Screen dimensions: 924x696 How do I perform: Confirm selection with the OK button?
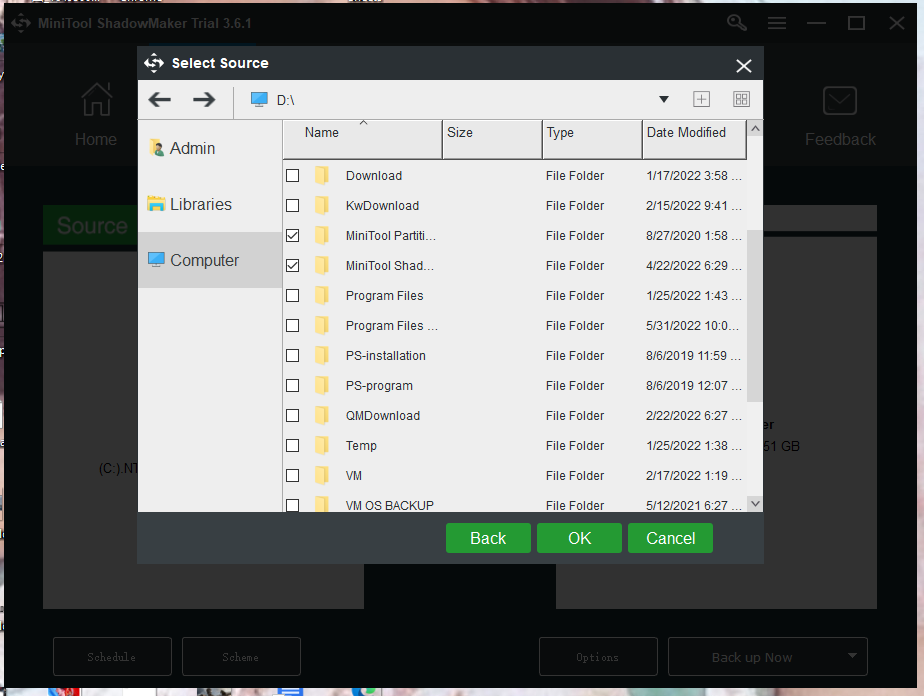[x=579, y=538]
